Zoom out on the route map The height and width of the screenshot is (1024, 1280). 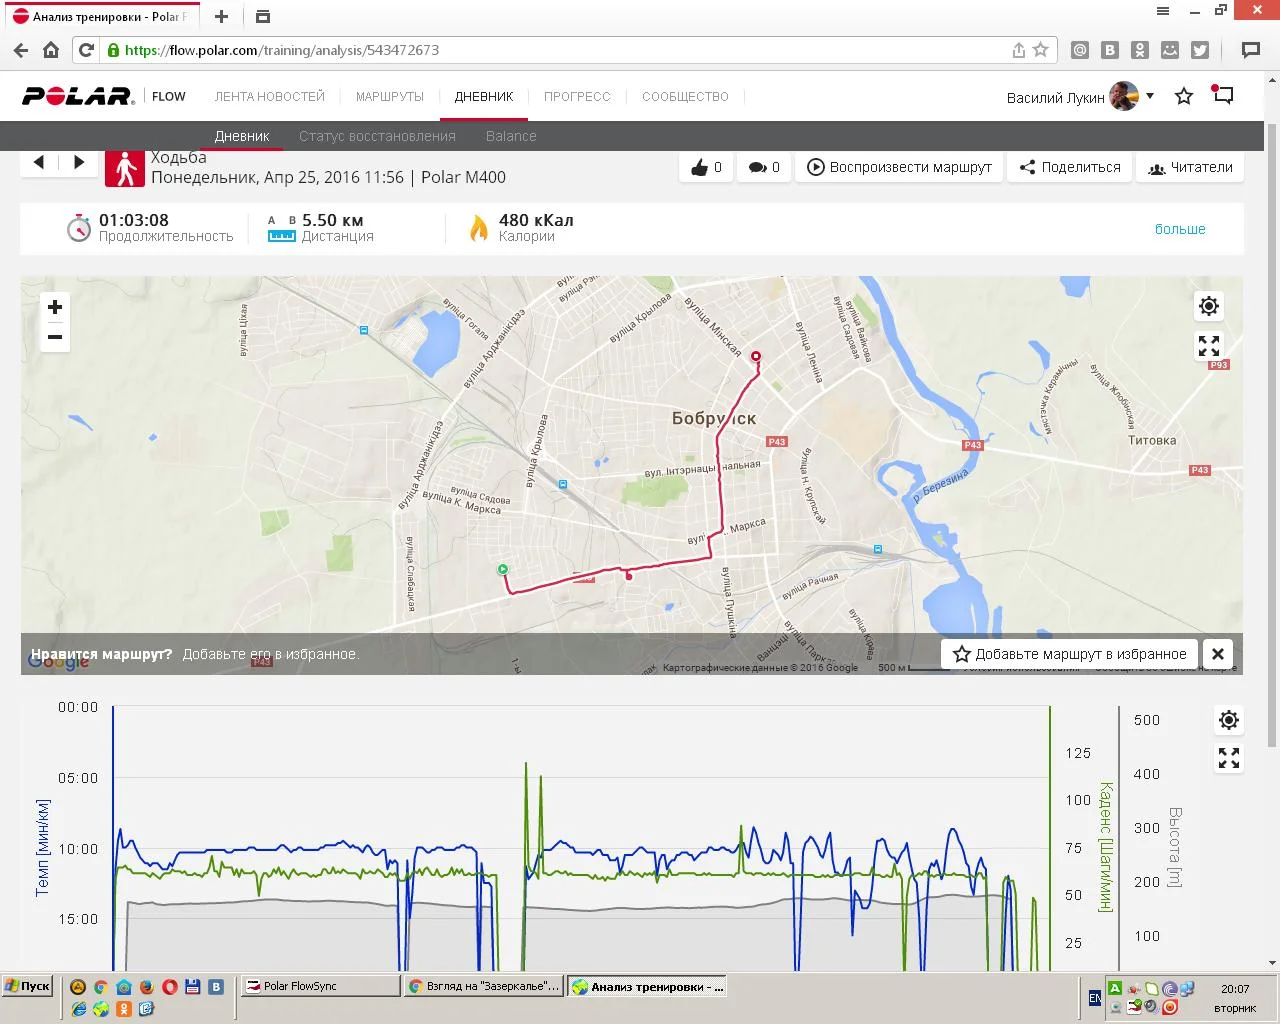point(55,337)
